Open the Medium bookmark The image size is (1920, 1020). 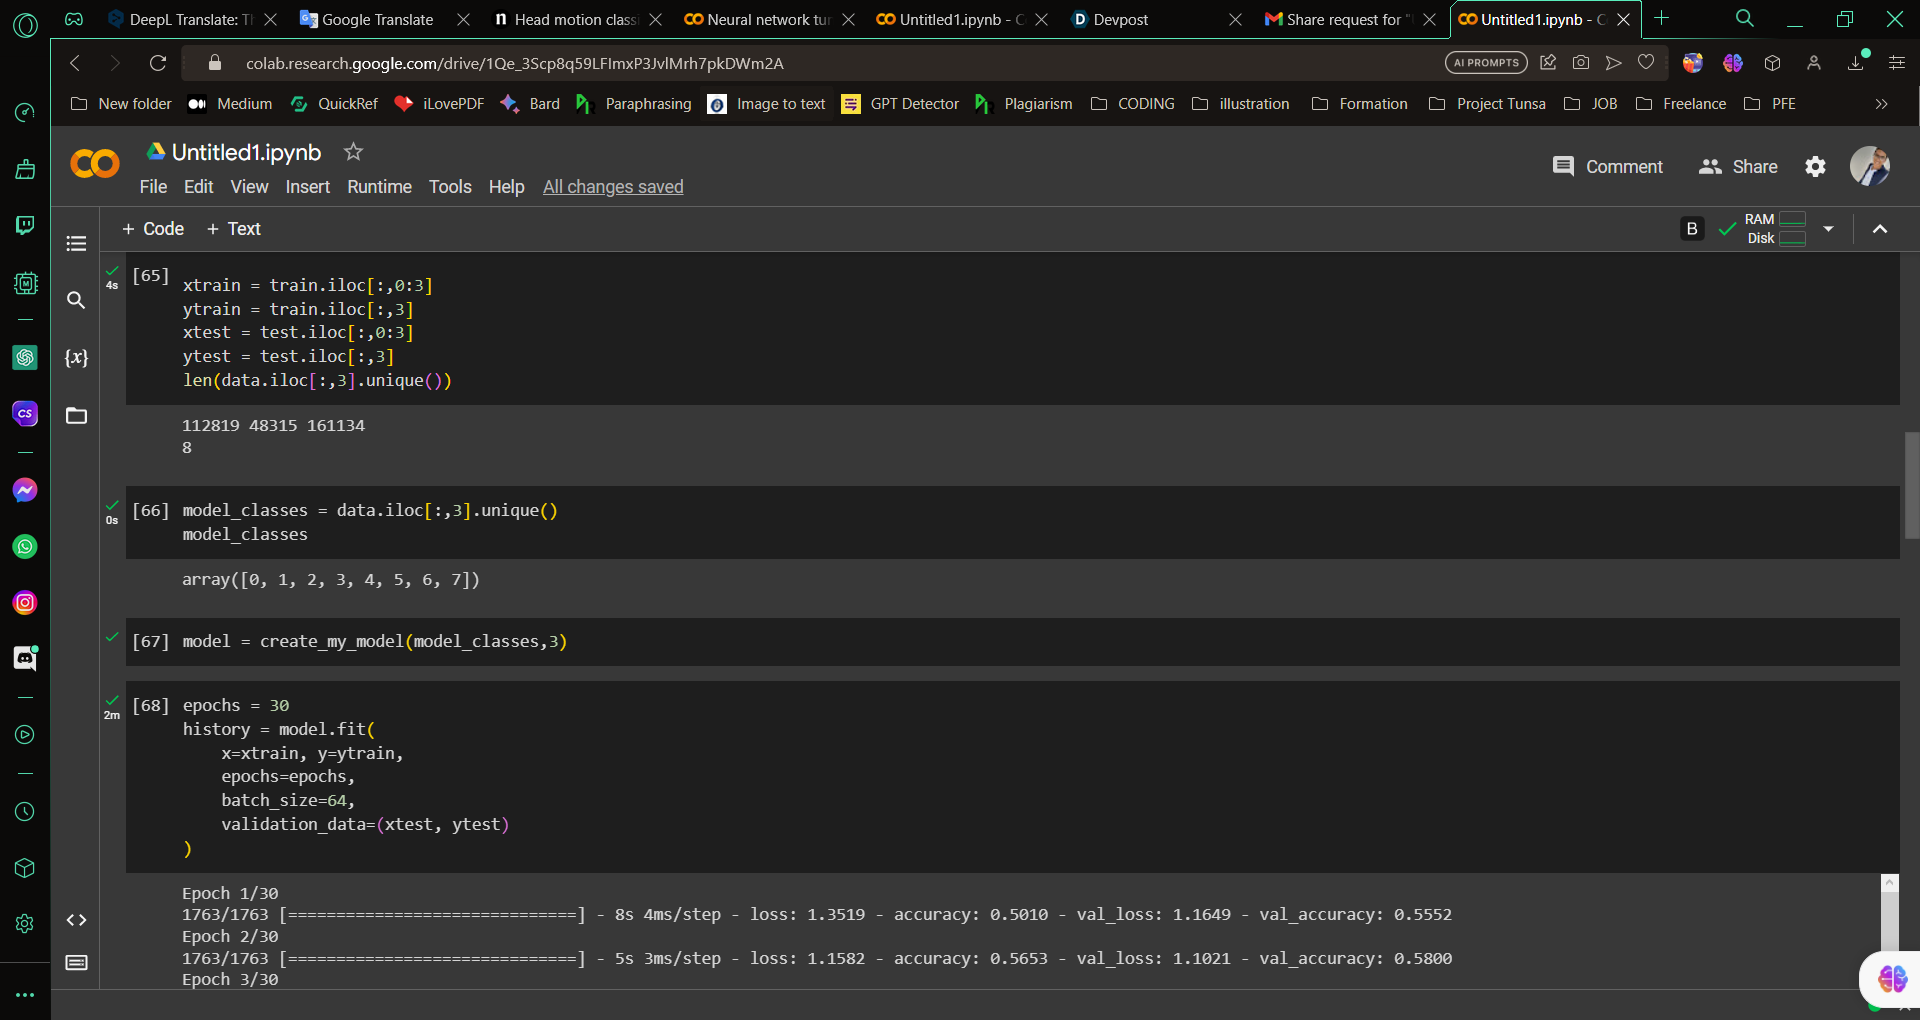tap(230, 104)
